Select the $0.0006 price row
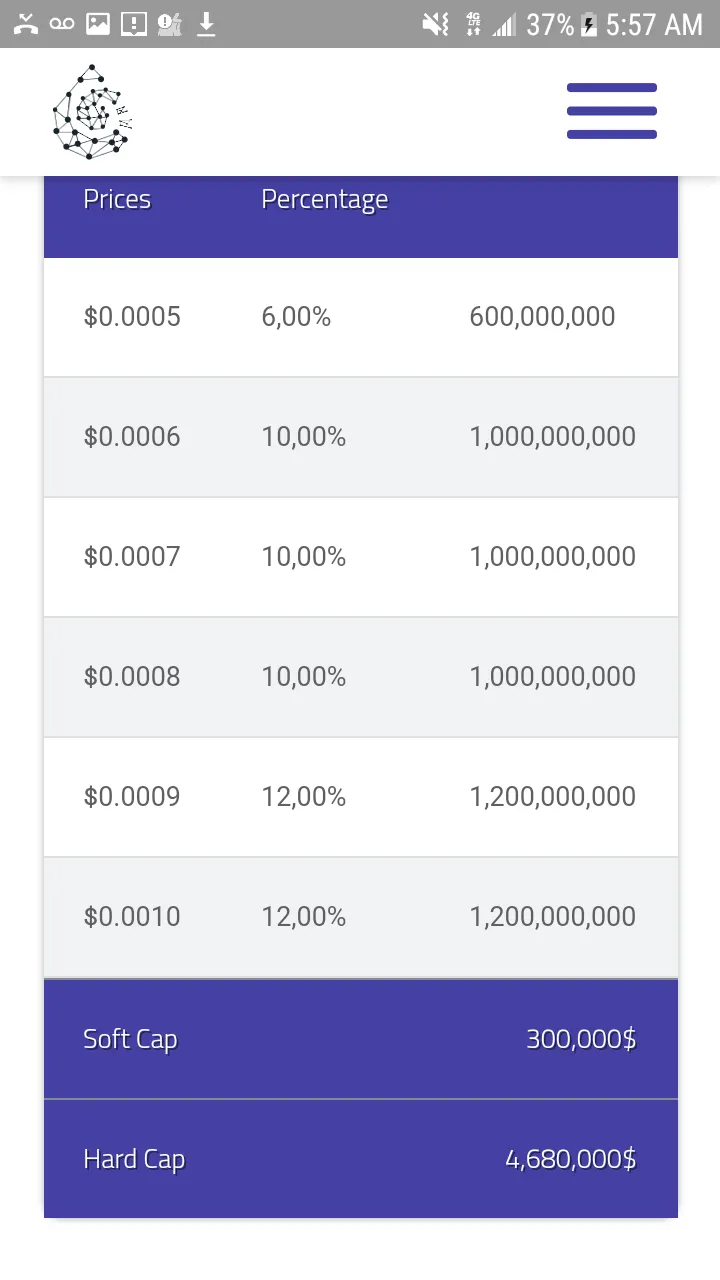The width and height of the screenshot is (720, 1280). 361,437
